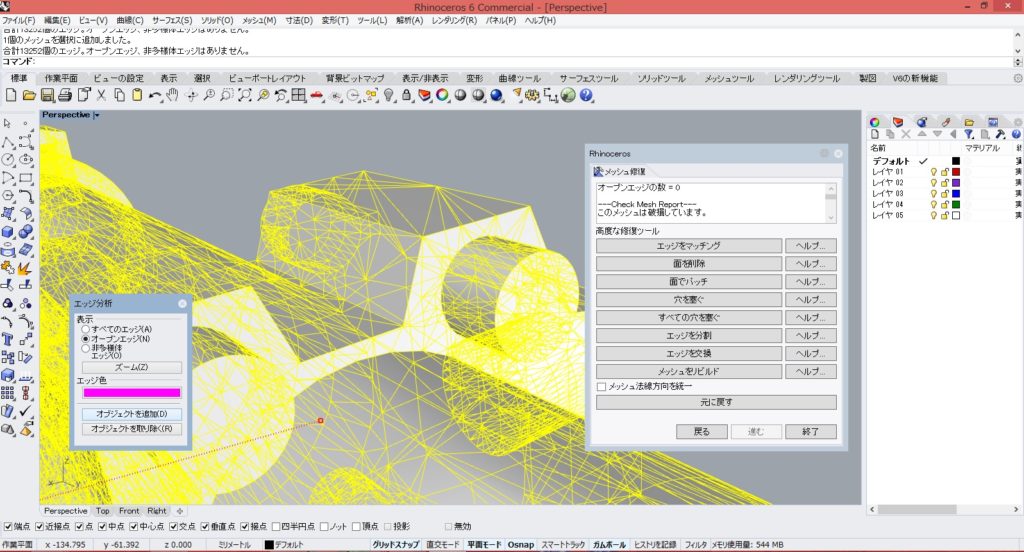Toggle lock icon for レイヤ 03
This screenshot has width=1024, height=552.
click(x=945, y=193)
